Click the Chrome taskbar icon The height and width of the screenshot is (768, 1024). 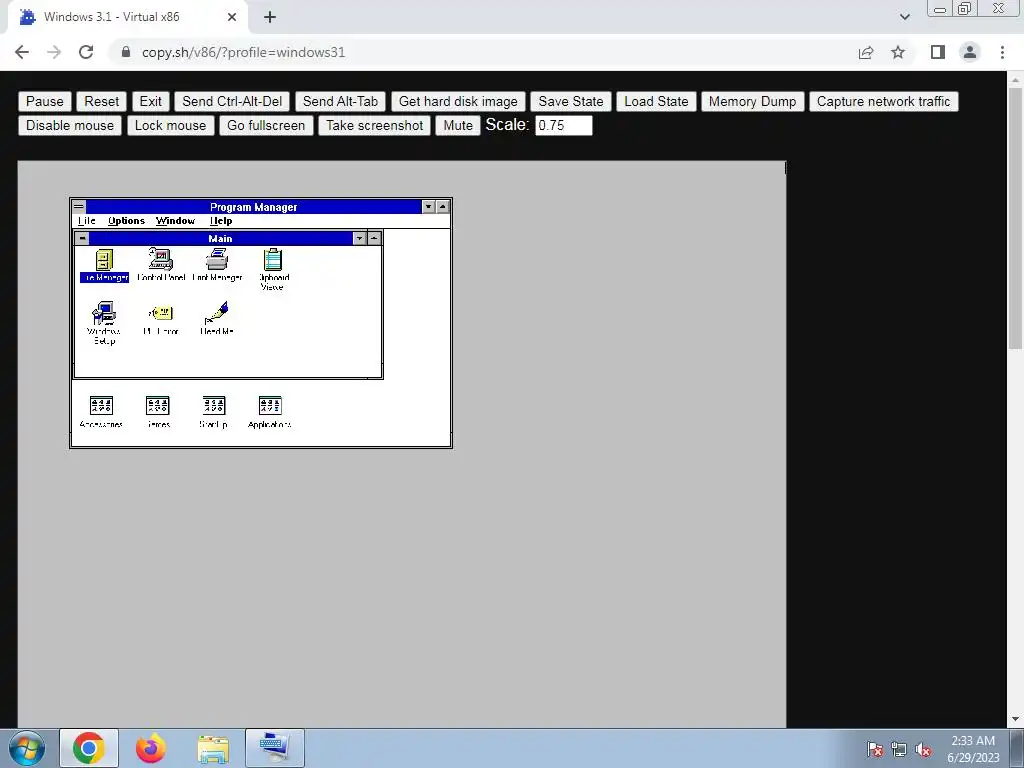pyautogui.click(x=89, y=748)
